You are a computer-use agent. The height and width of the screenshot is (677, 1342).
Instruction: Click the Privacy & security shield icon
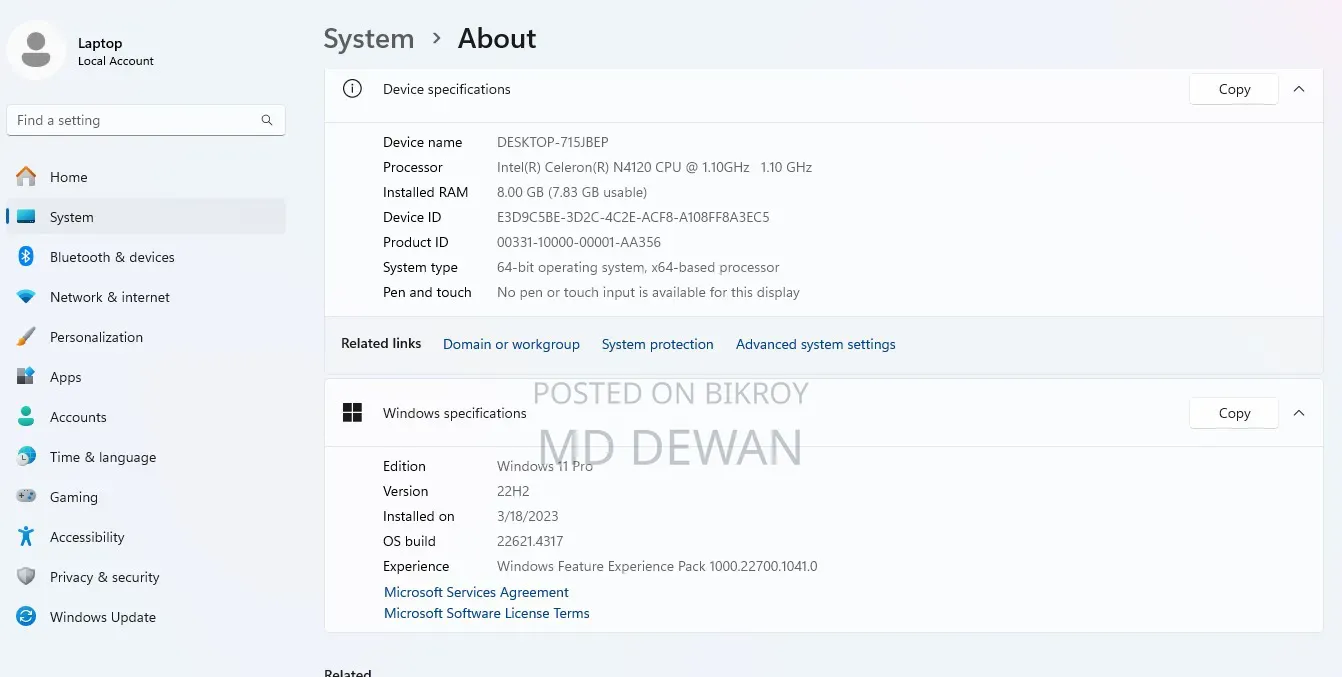point(26,577)
